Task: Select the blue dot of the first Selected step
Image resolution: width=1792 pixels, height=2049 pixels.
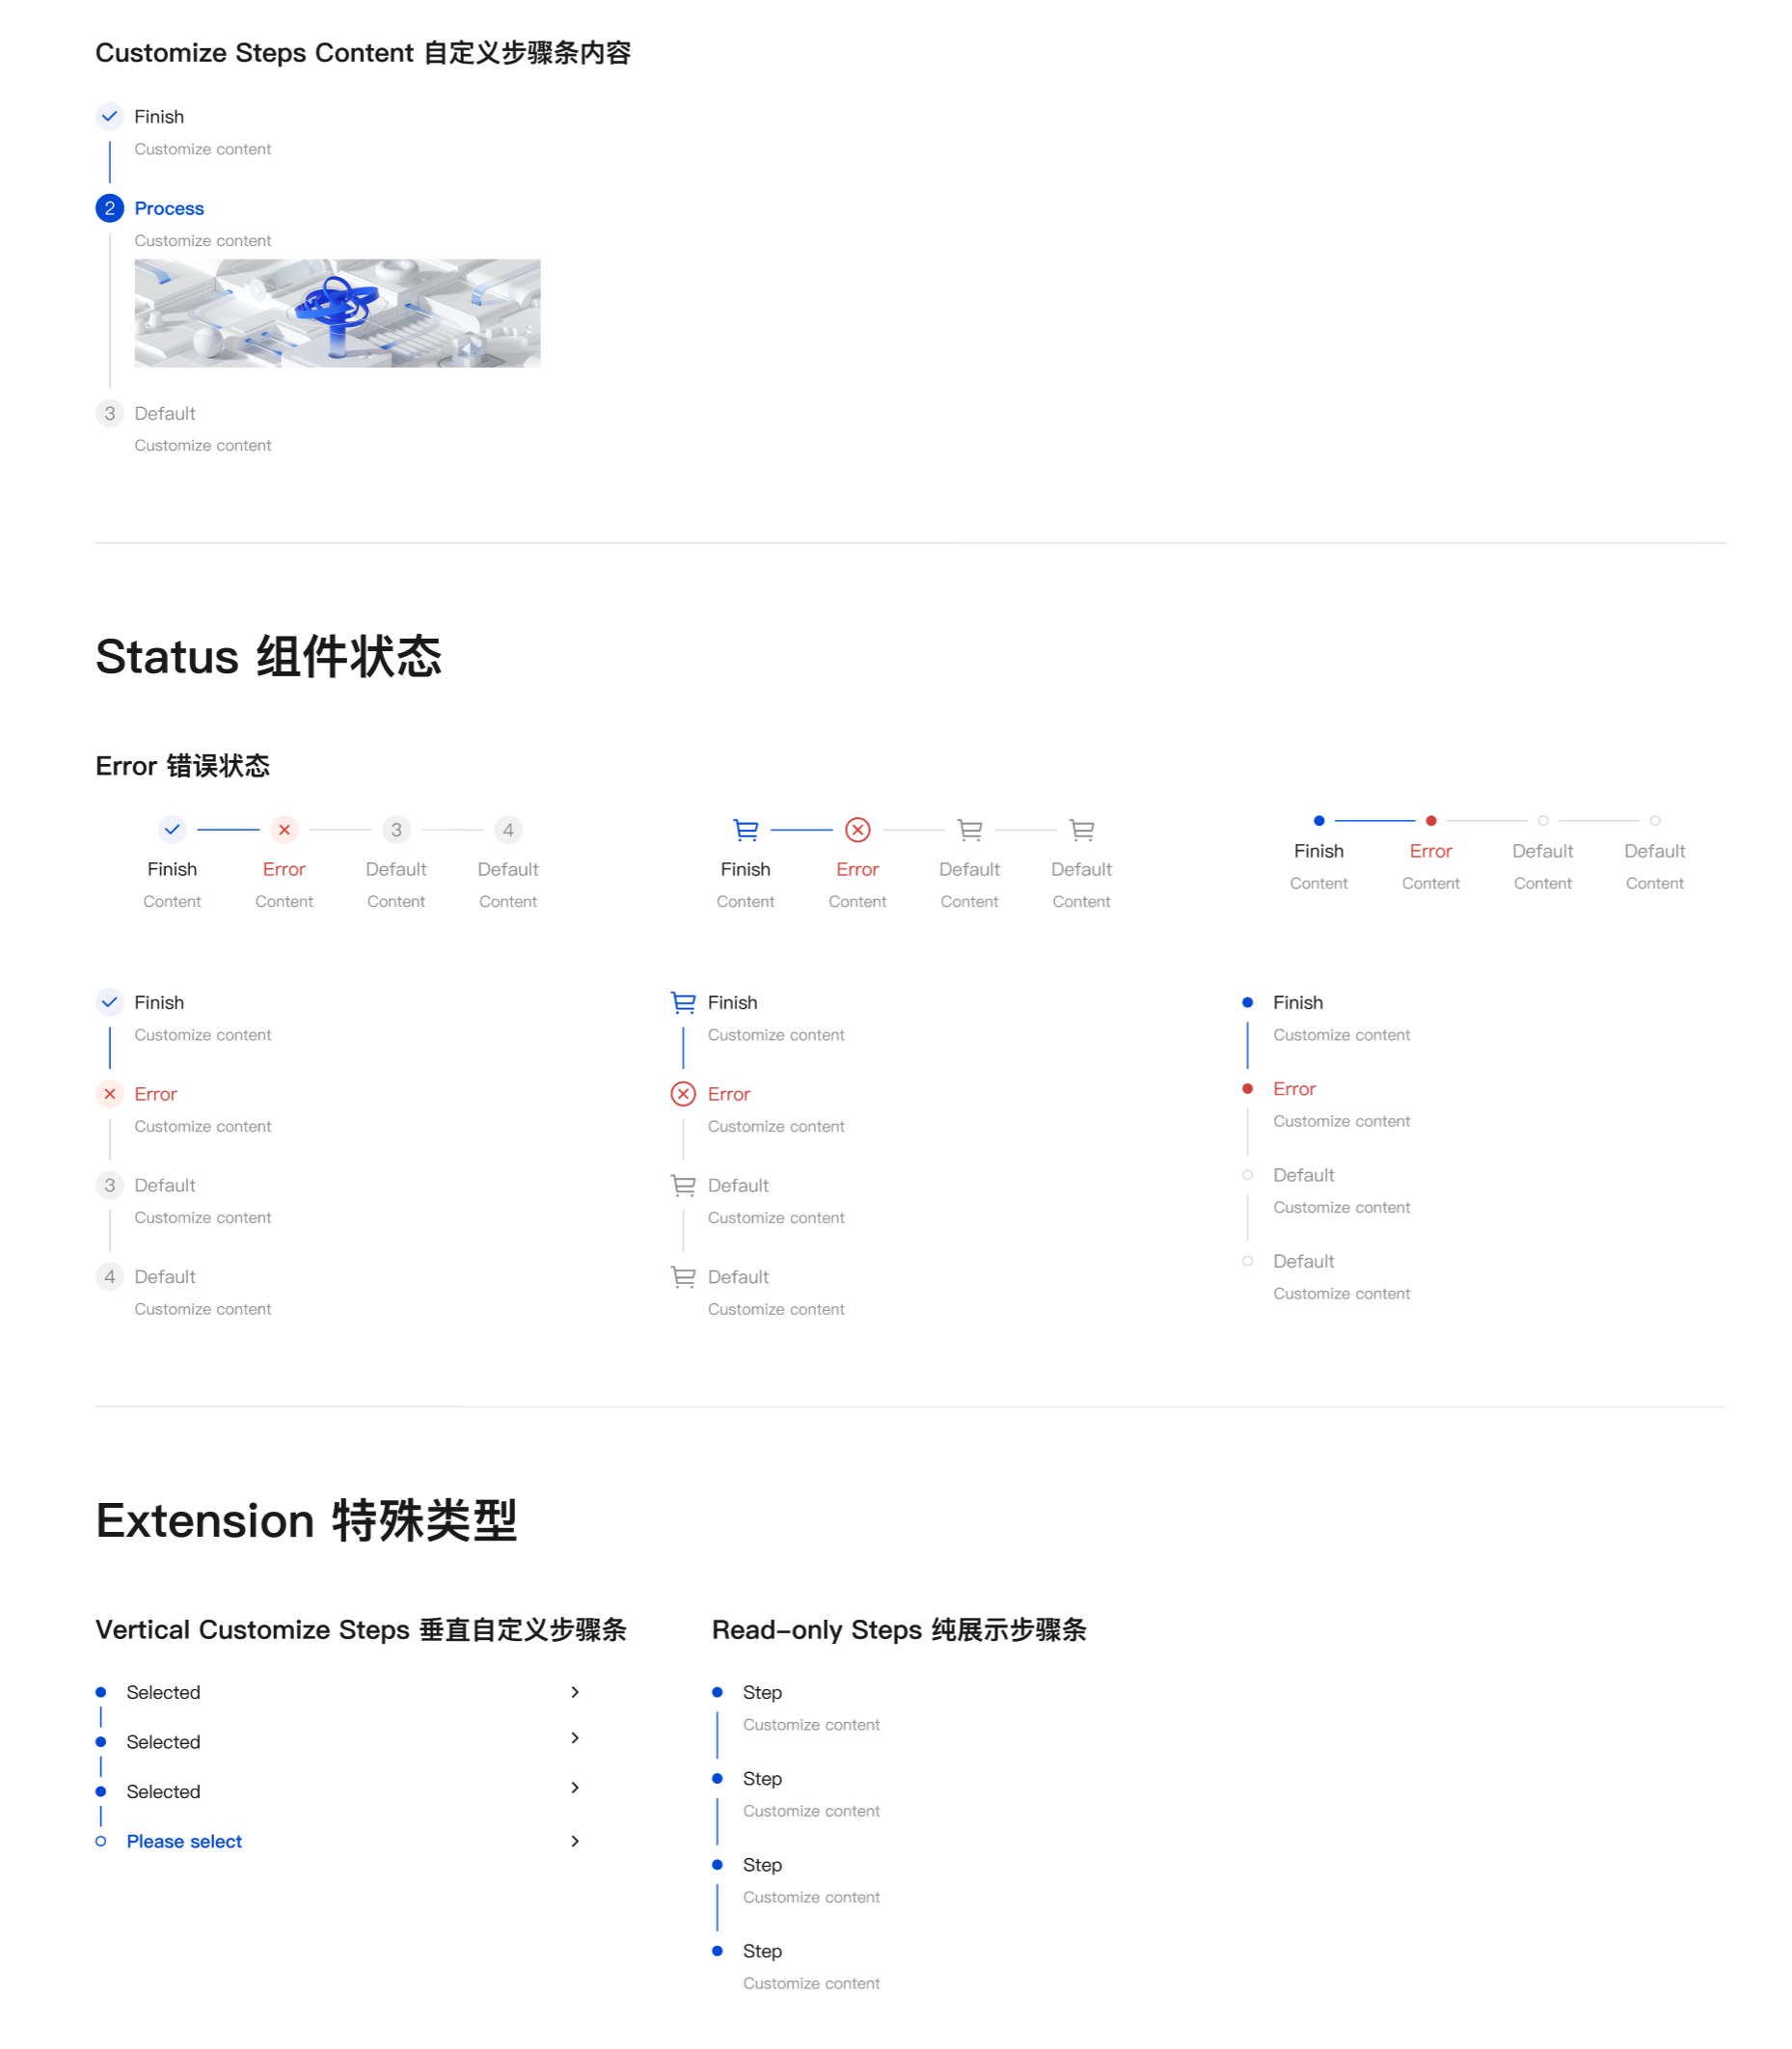Action: click(101, 1691)
